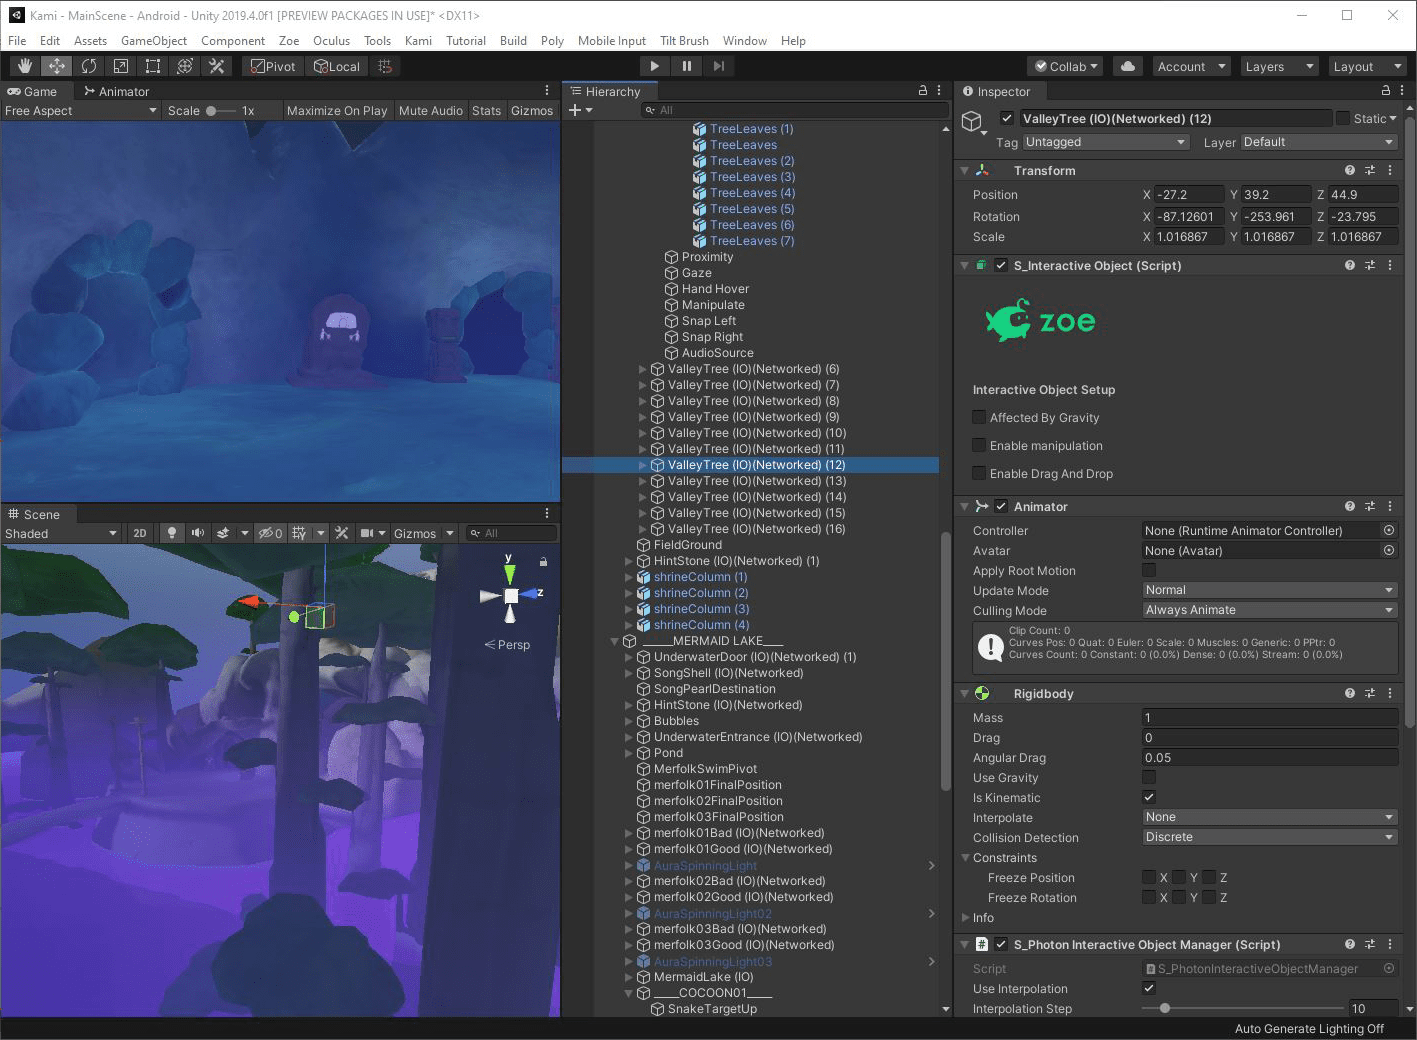
Task: Toggle Maximize On Play button
Action: point(336,110)
